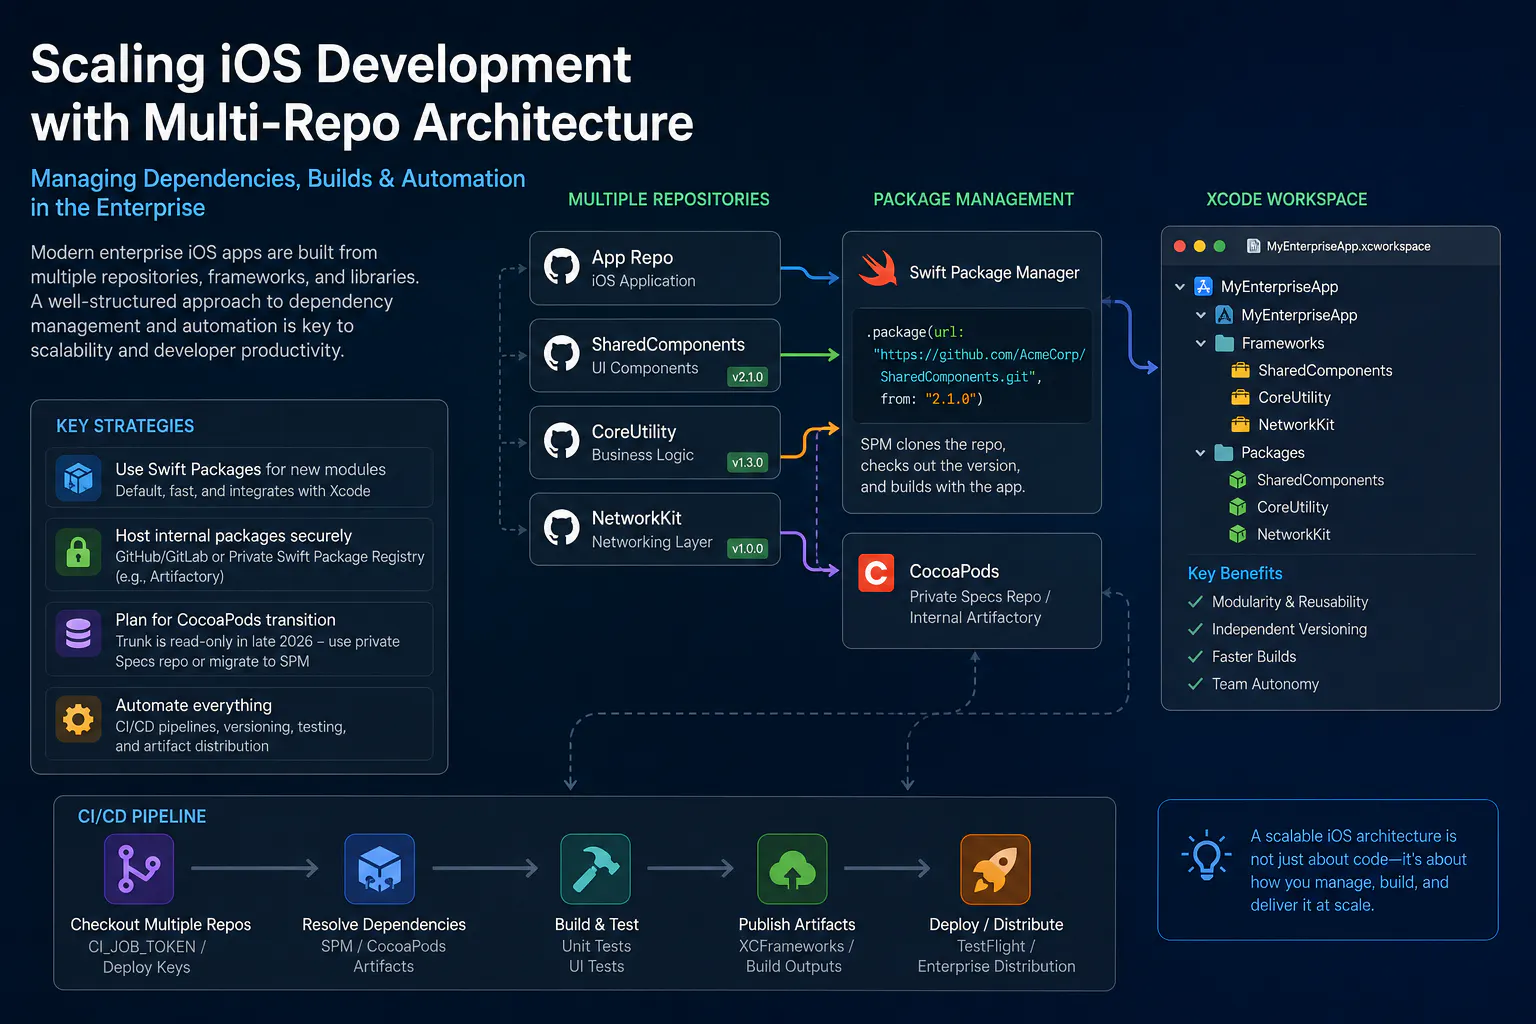Click the Swift Package Manager title text

click(x=994, y=272)
